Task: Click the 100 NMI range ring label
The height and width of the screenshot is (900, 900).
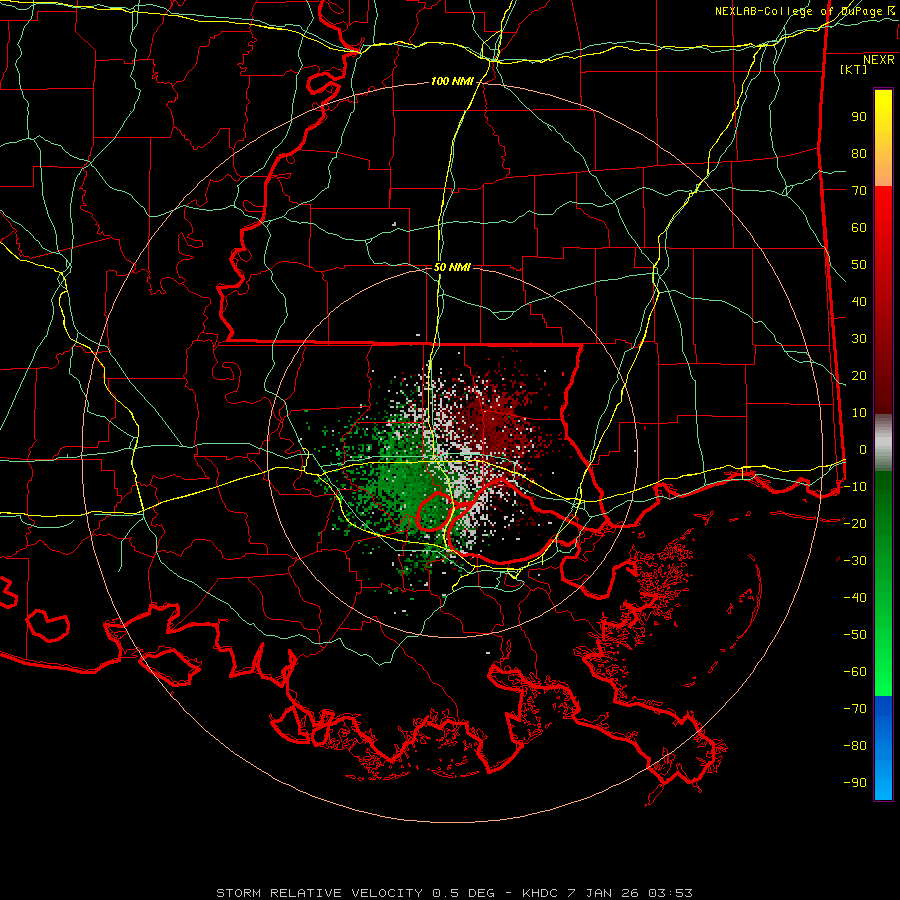Action: (452, 82)
